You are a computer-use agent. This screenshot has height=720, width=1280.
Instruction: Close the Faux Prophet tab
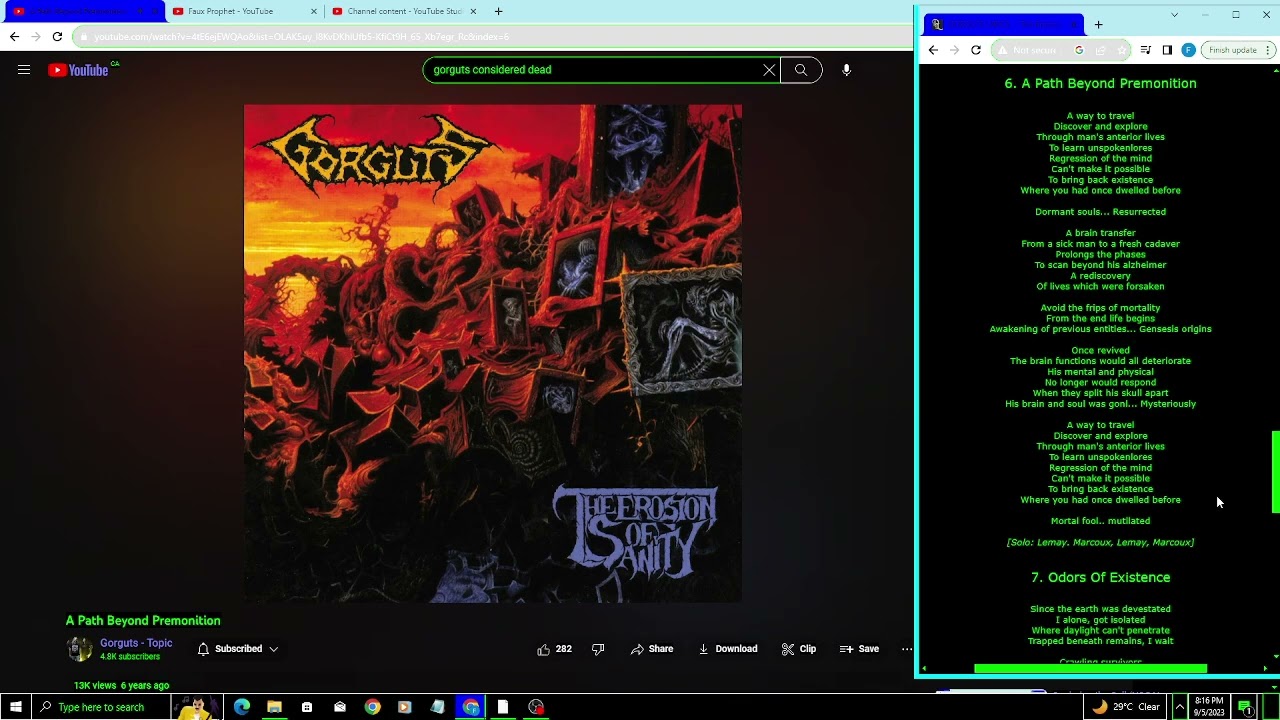pos(314,11)
